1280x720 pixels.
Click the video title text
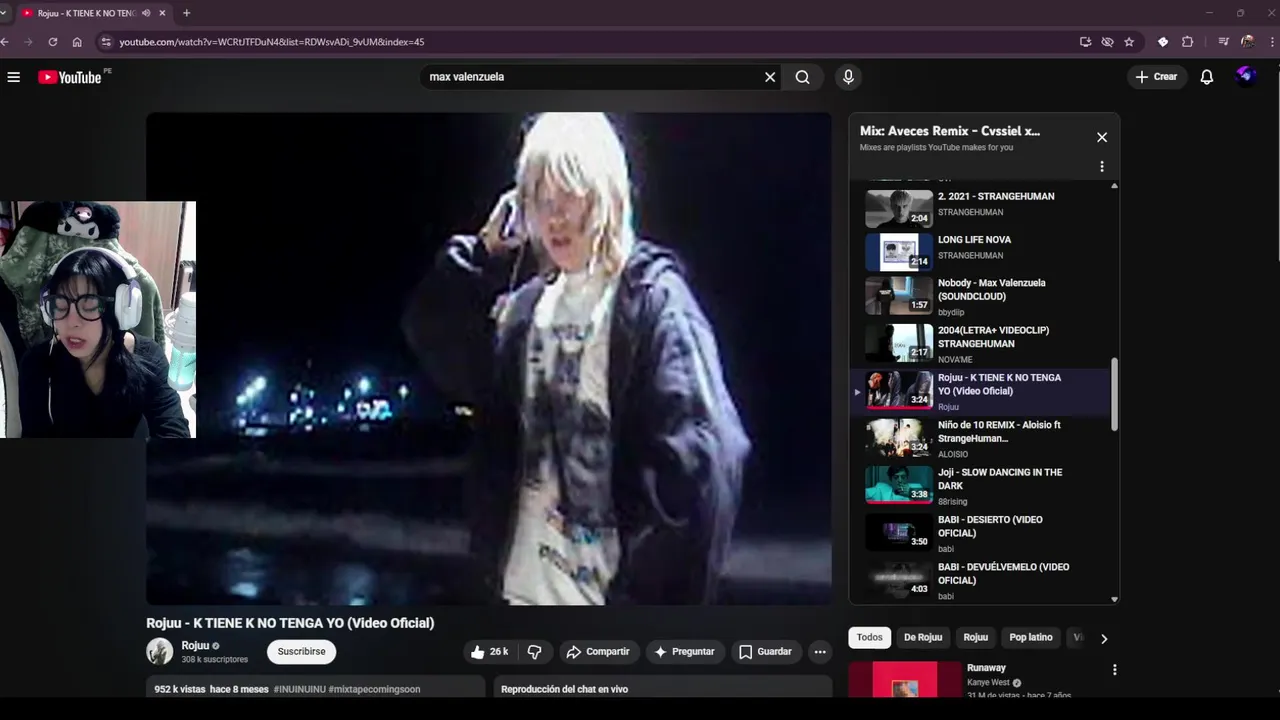pyautogui.click(x=290, y=623)
